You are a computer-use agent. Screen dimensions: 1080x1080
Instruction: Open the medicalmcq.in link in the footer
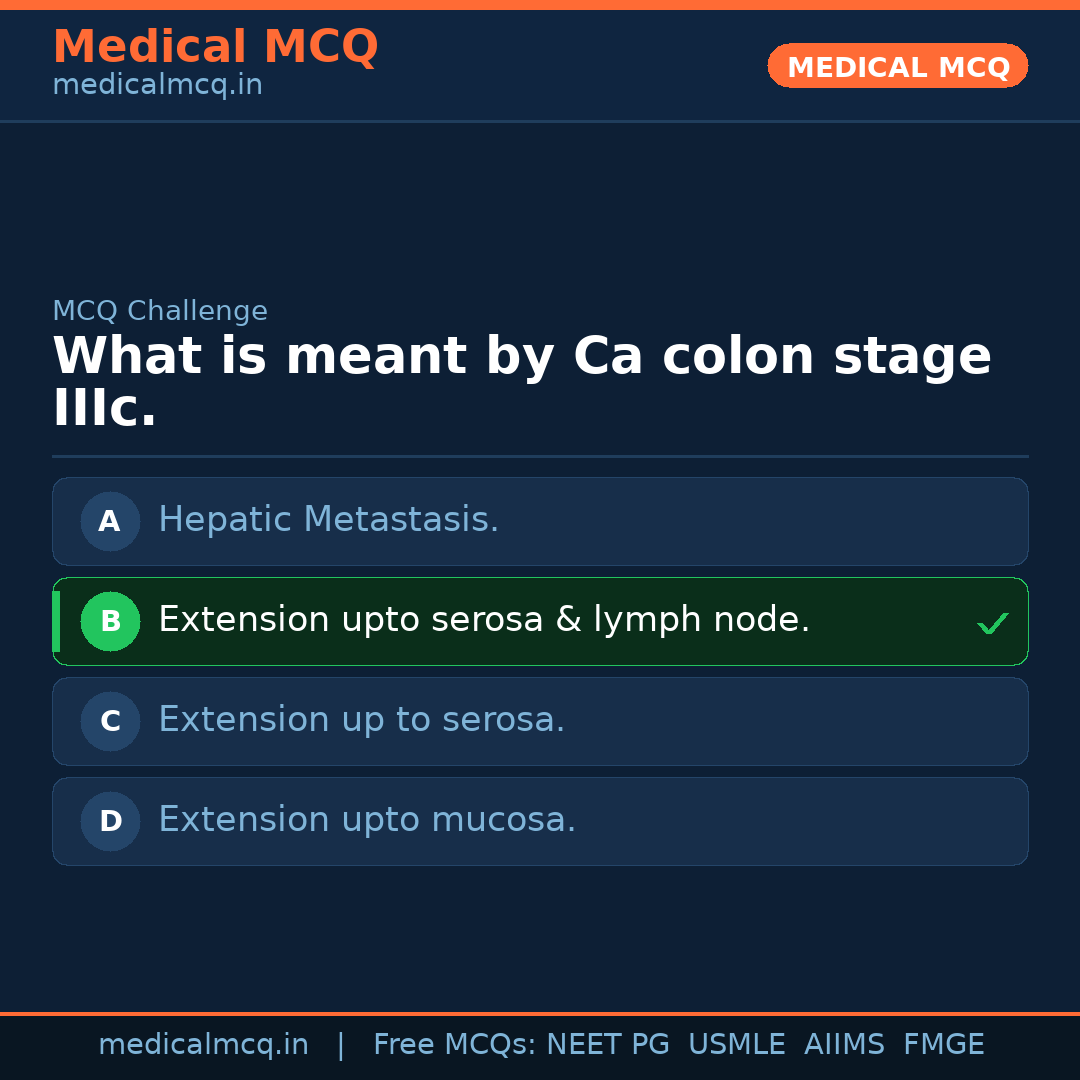(x=203, y=1045)
